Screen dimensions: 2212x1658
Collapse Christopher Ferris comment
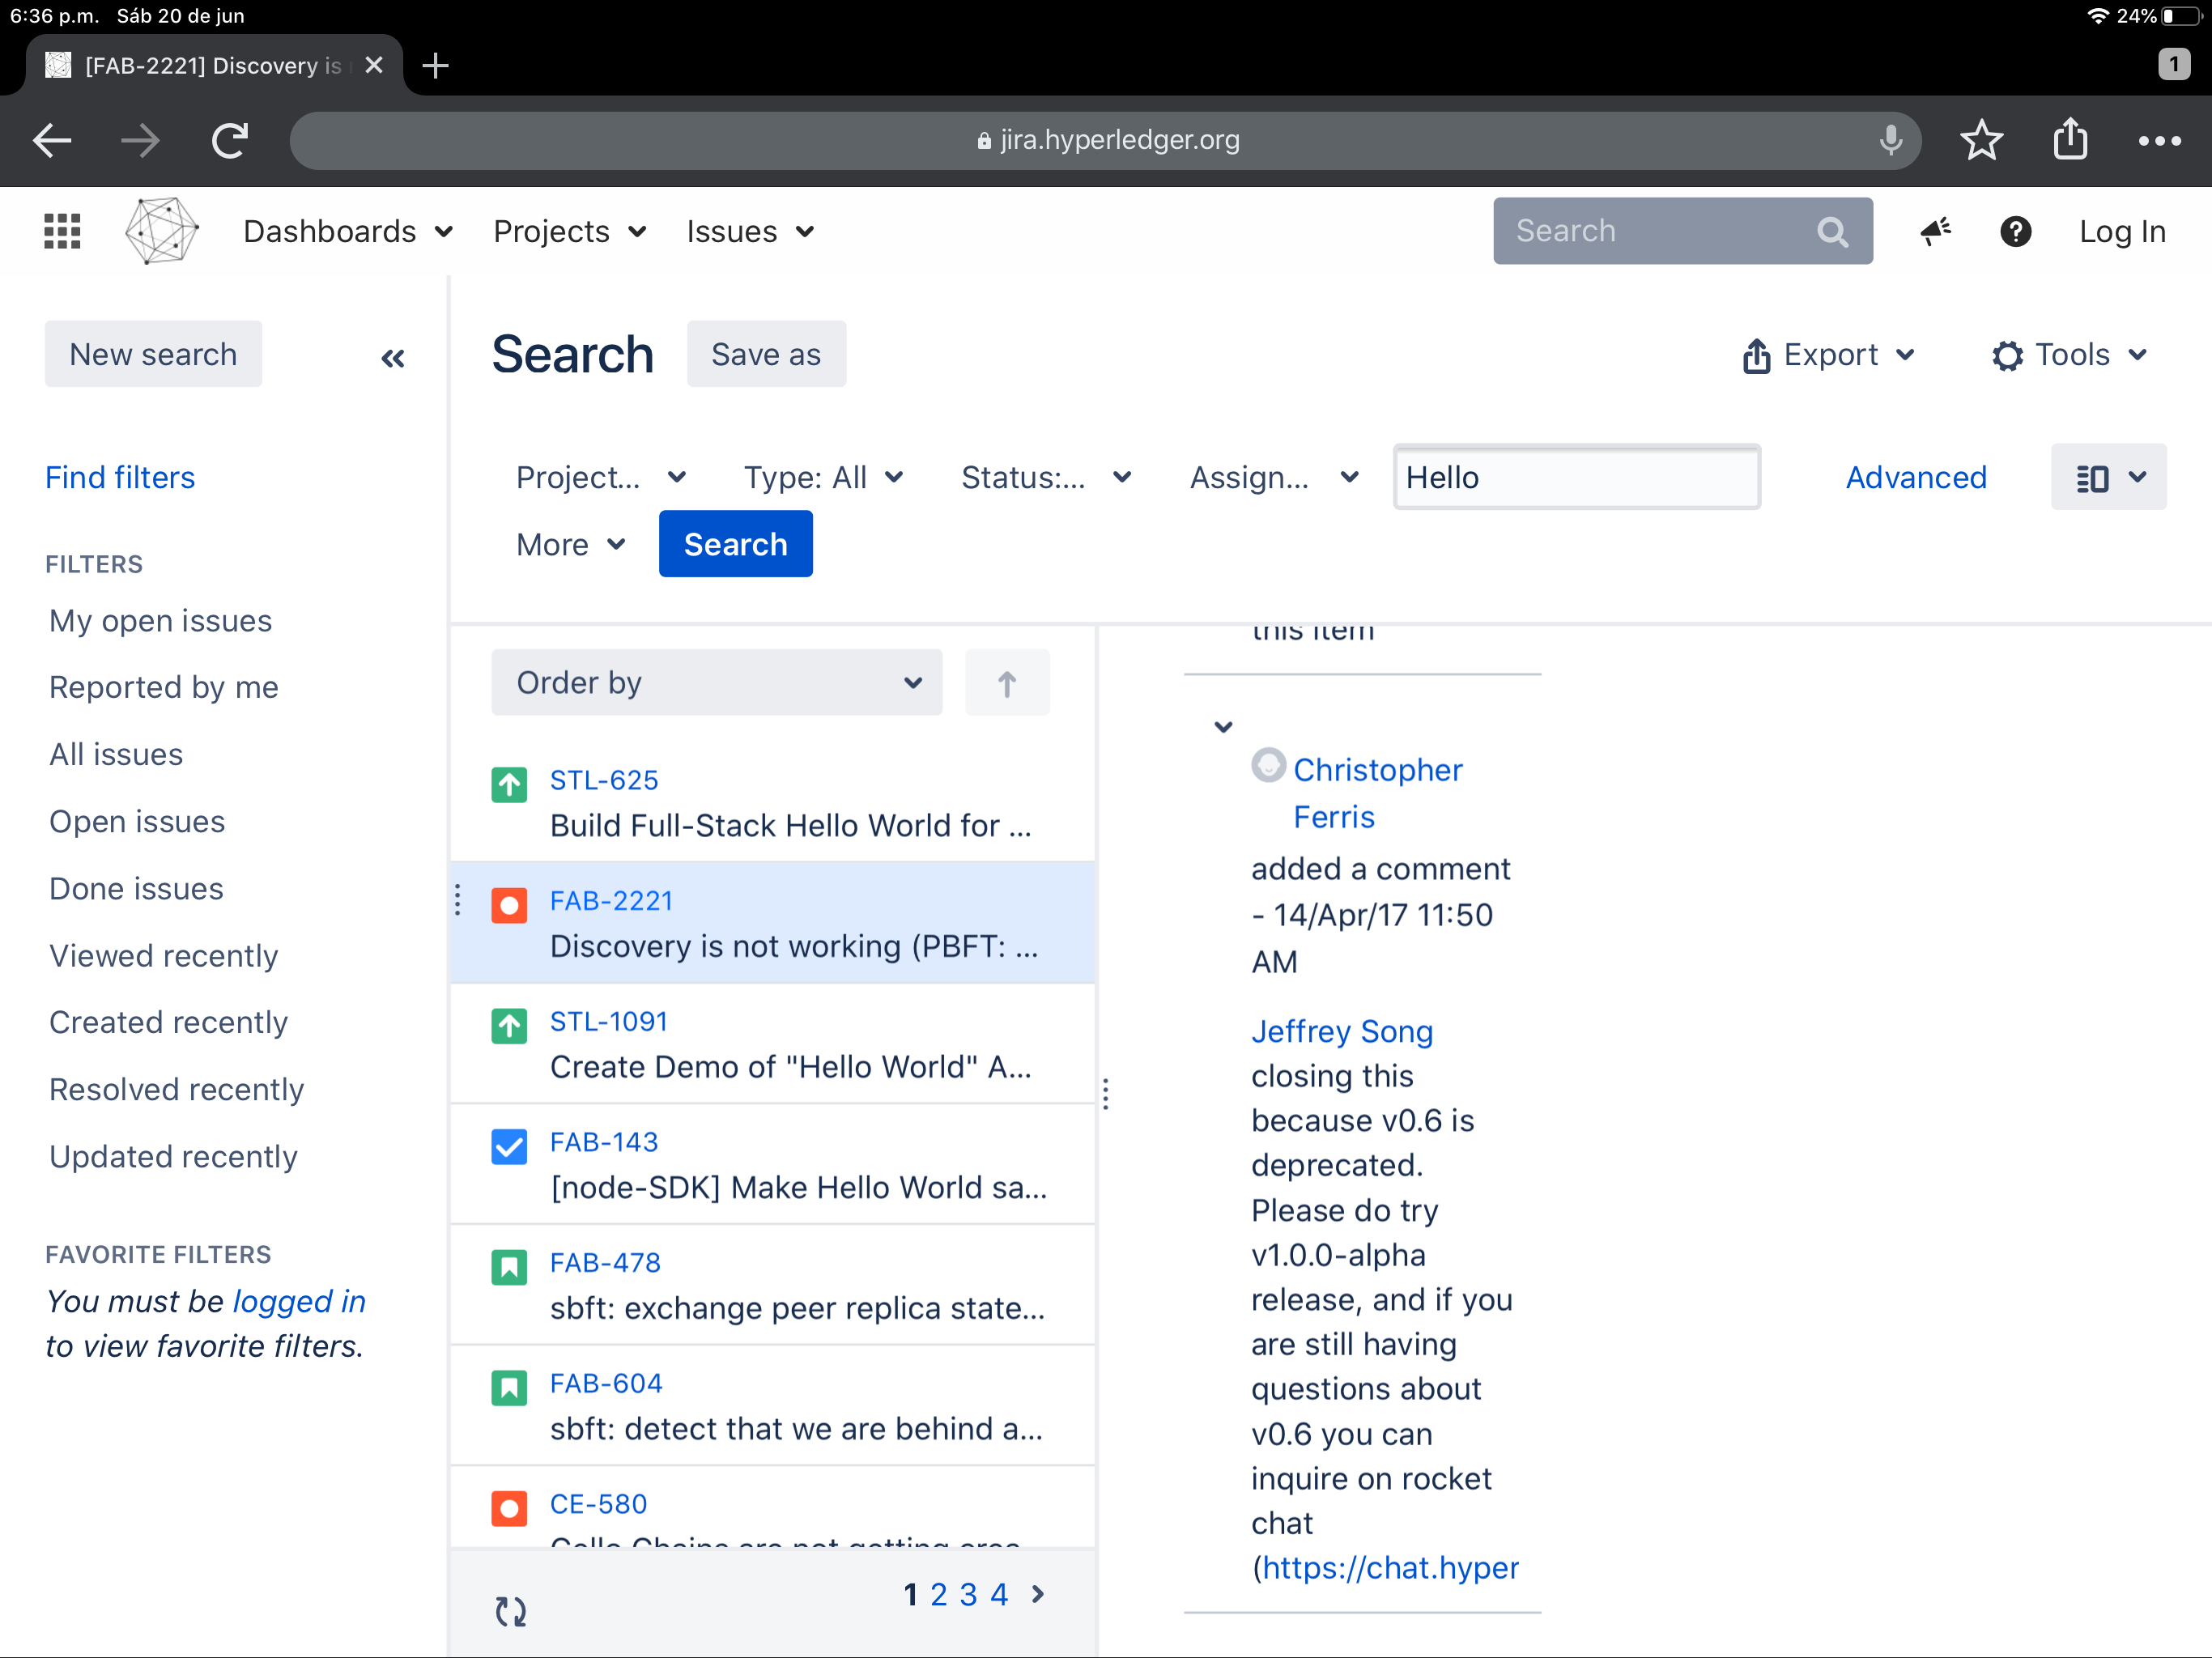tap(1223, 727)
